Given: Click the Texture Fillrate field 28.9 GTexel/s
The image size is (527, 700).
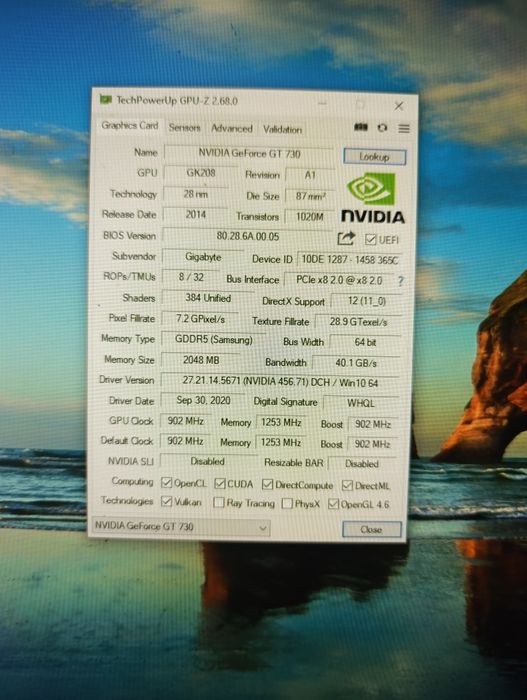Looking at the screenshot, I should coord(358,322).
